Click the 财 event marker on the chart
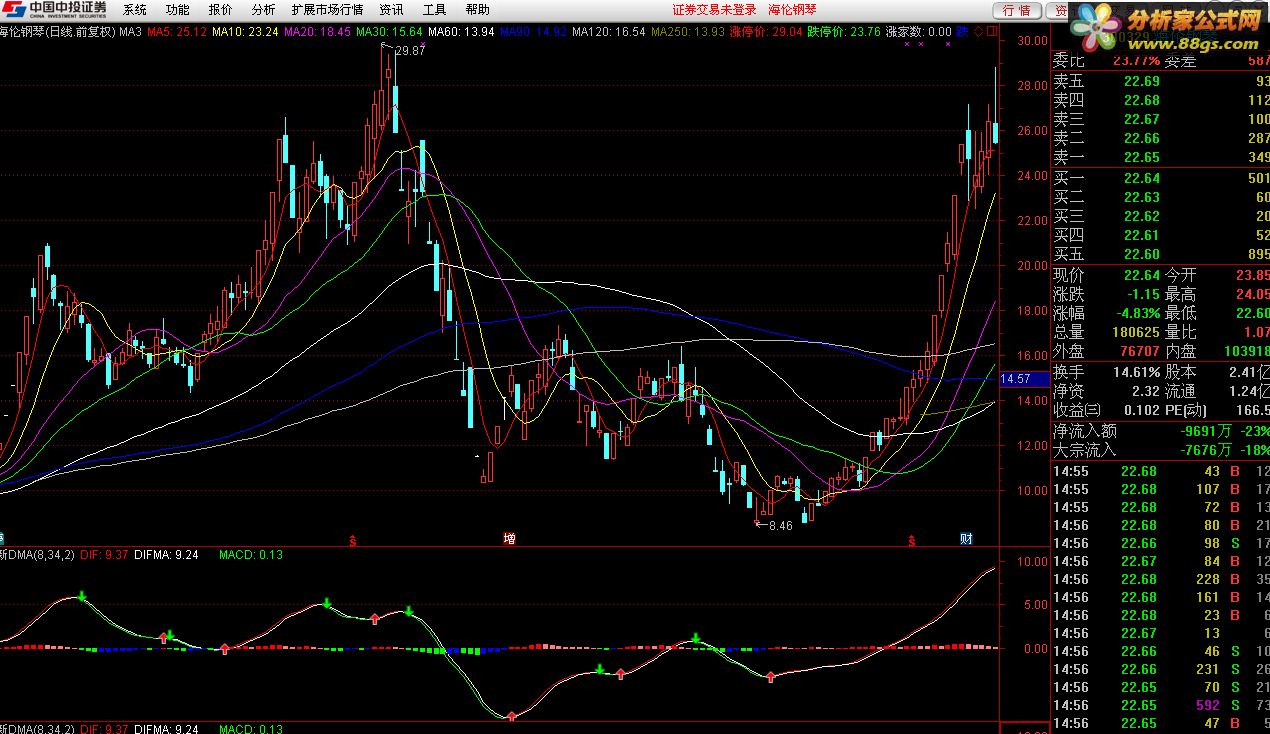 point(966,539)
